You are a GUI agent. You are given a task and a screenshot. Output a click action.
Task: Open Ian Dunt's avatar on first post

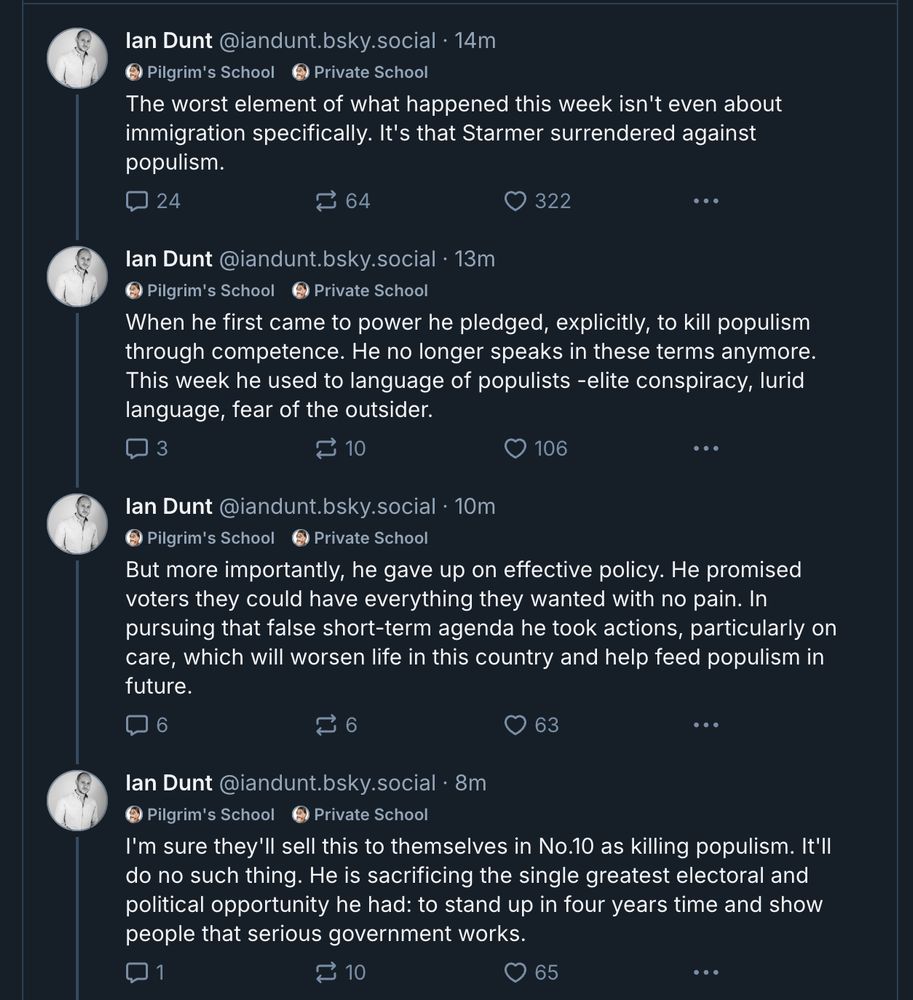point(78,58)
